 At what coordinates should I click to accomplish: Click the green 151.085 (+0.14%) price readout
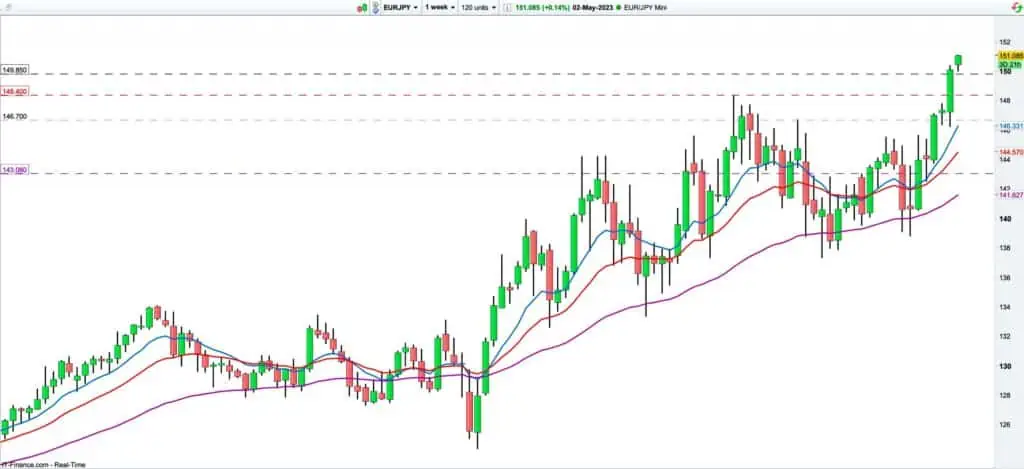(543, 8)
